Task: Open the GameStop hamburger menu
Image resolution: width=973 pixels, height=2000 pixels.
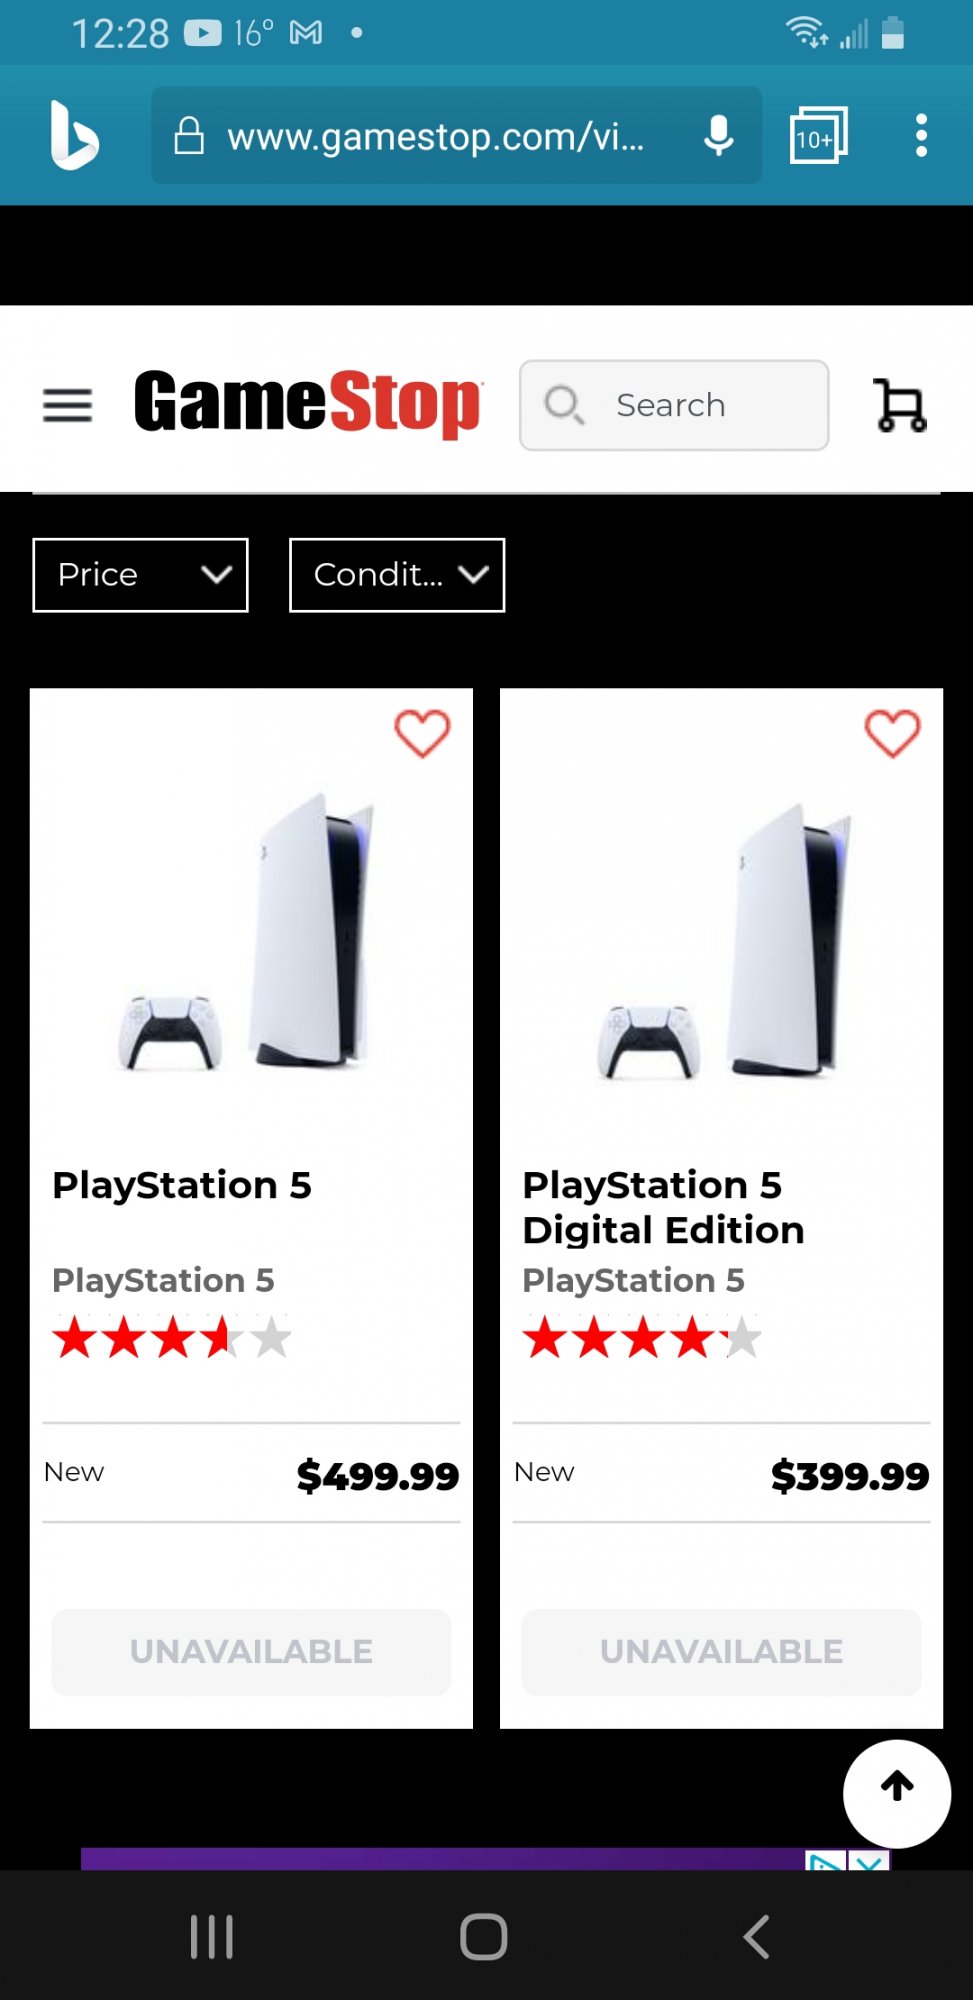Action: pos(67,405)
